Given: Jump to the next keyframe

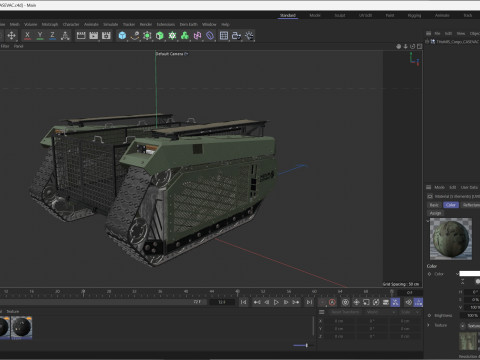Looking at the screenshot, I should [296, 302].
